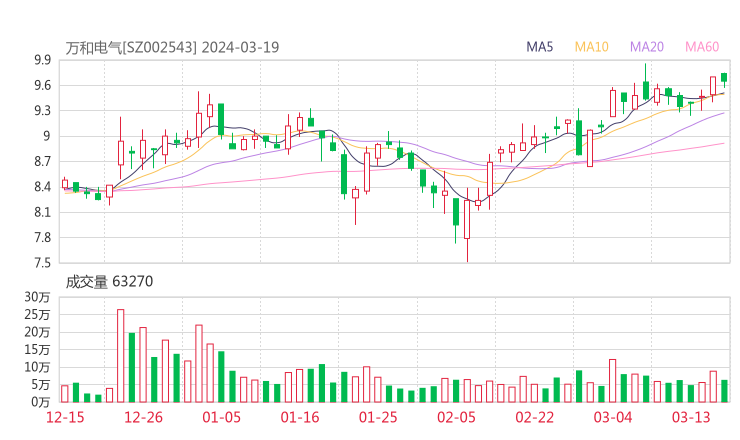
Task: Click the 02-05 date axis label
Action: (456, 417)
